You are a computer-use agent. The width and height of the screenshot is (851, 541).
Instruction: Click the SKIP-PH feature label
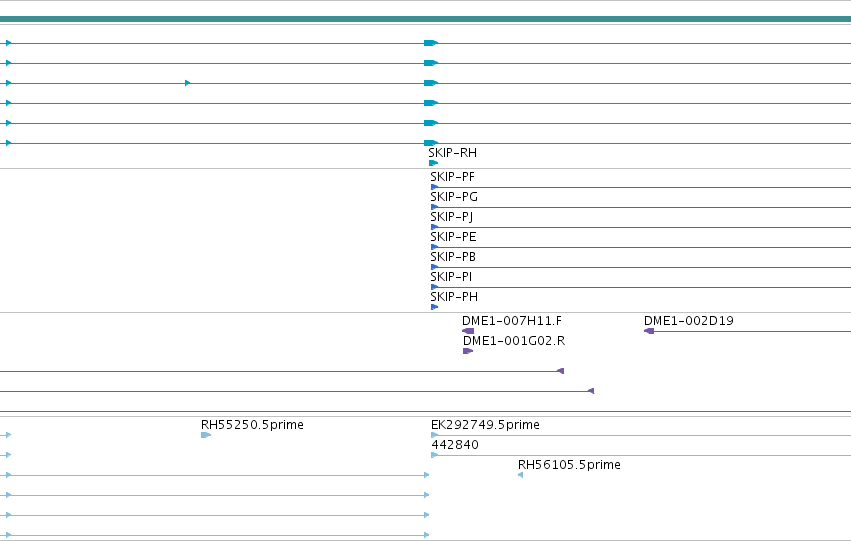click(454, 297)
